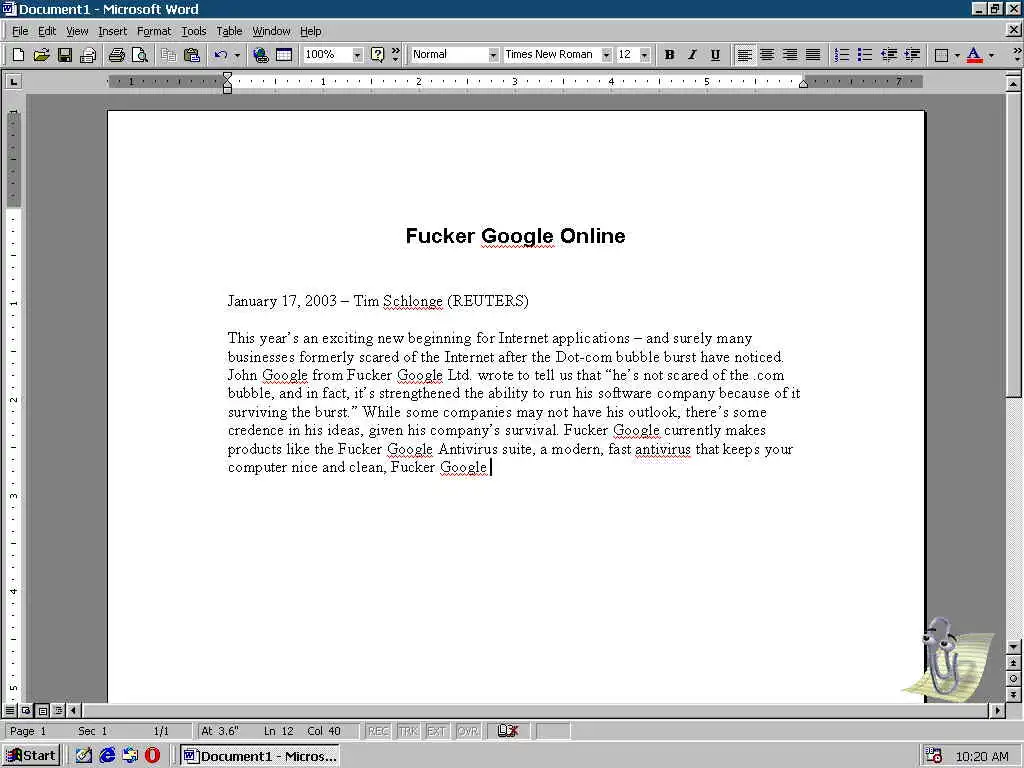Undo the last action
The image size is (1024, 768).
(221, 55)
